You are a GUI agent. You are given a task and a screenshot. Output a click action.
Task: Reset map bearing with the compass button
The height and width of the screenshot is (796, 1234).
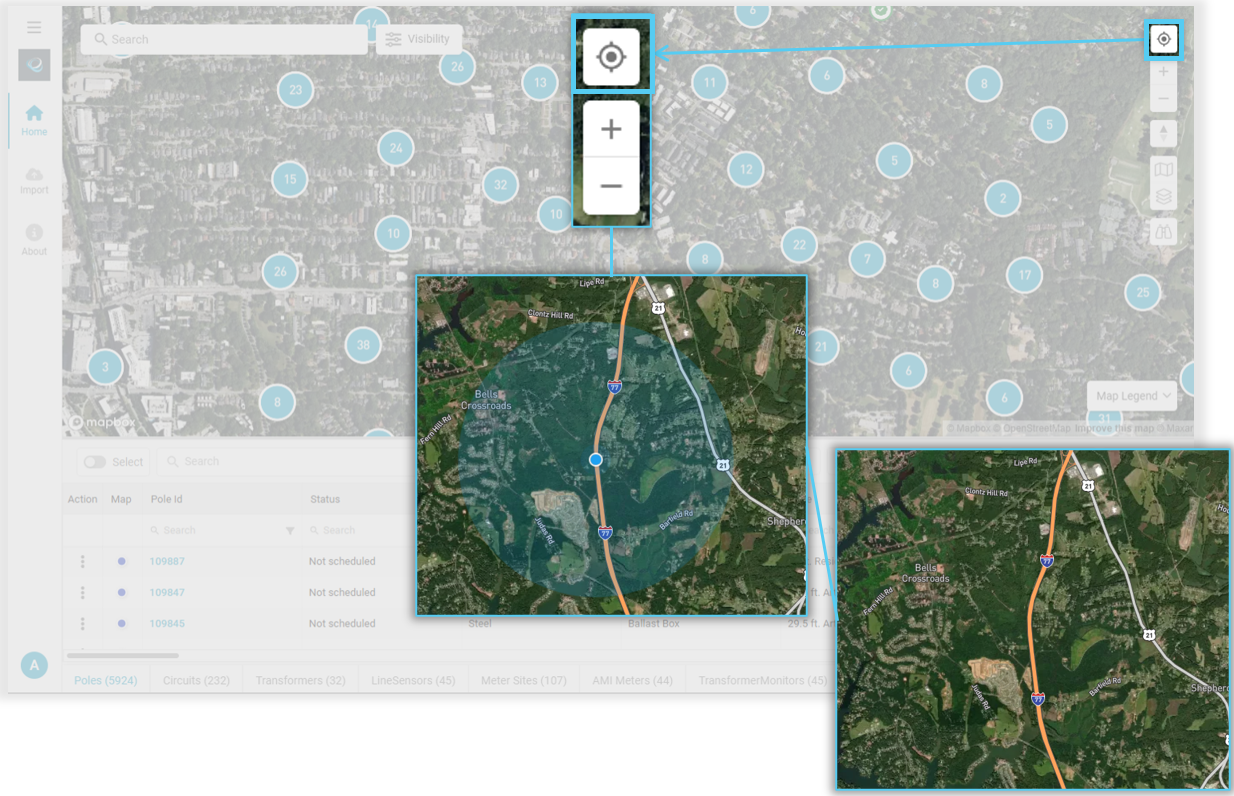1163,133
